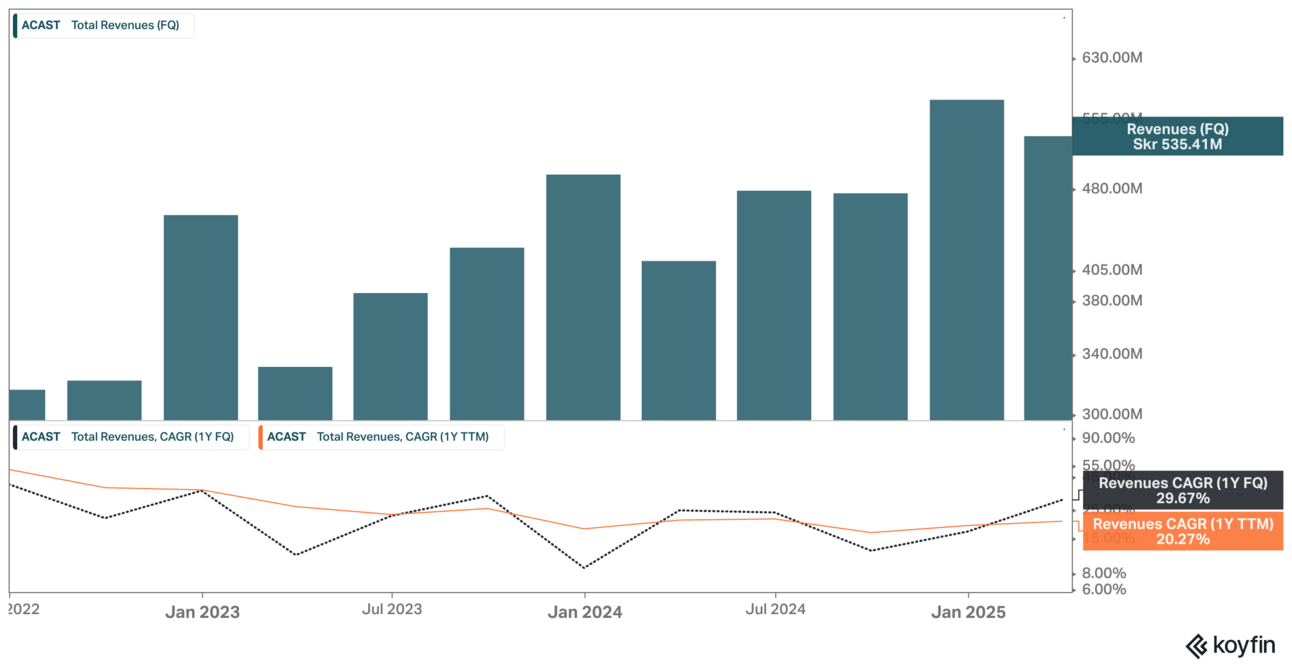Screen dimensions: 1292x668
Task: Click the revenue bar above the Jan 2024 label
Action: pyautogui.click(x=583, y=297)
